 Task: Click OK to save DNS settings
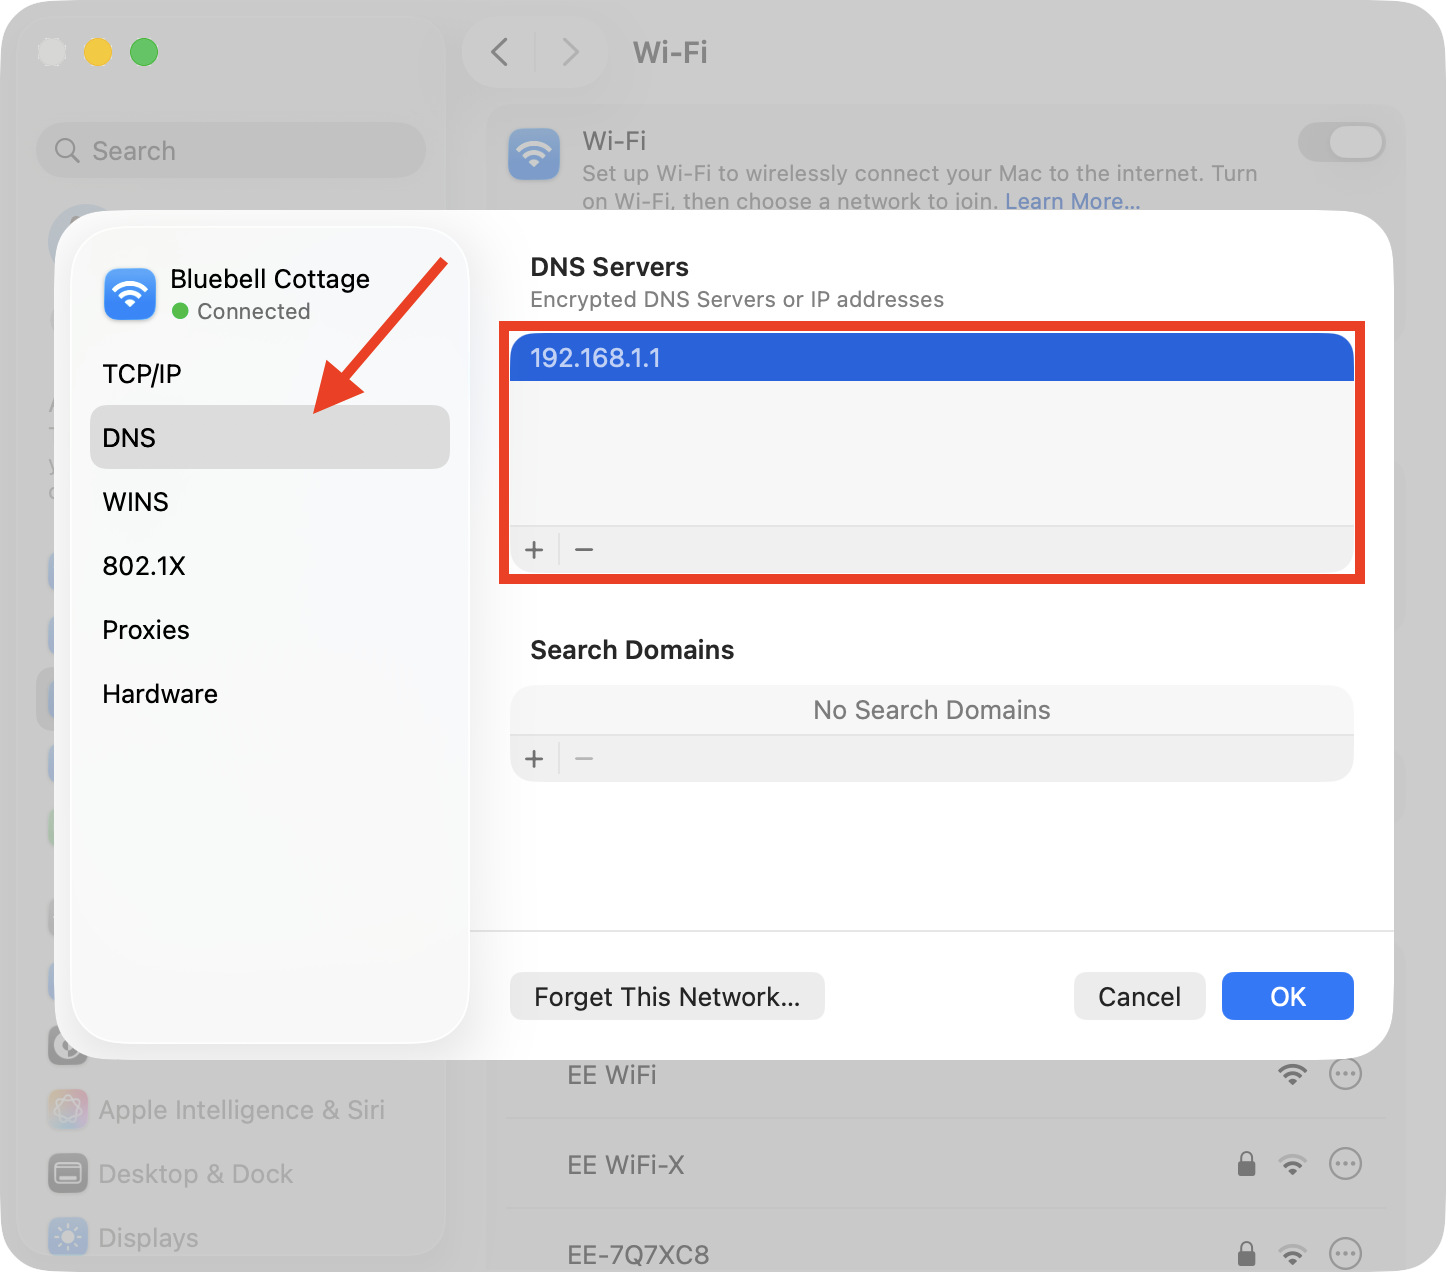[x=1287, y=996]
